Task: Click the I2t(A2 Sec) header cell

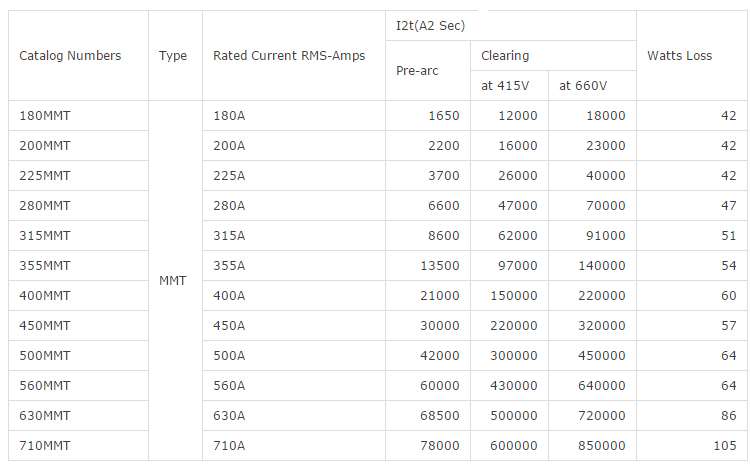Action: pos(431,25)
